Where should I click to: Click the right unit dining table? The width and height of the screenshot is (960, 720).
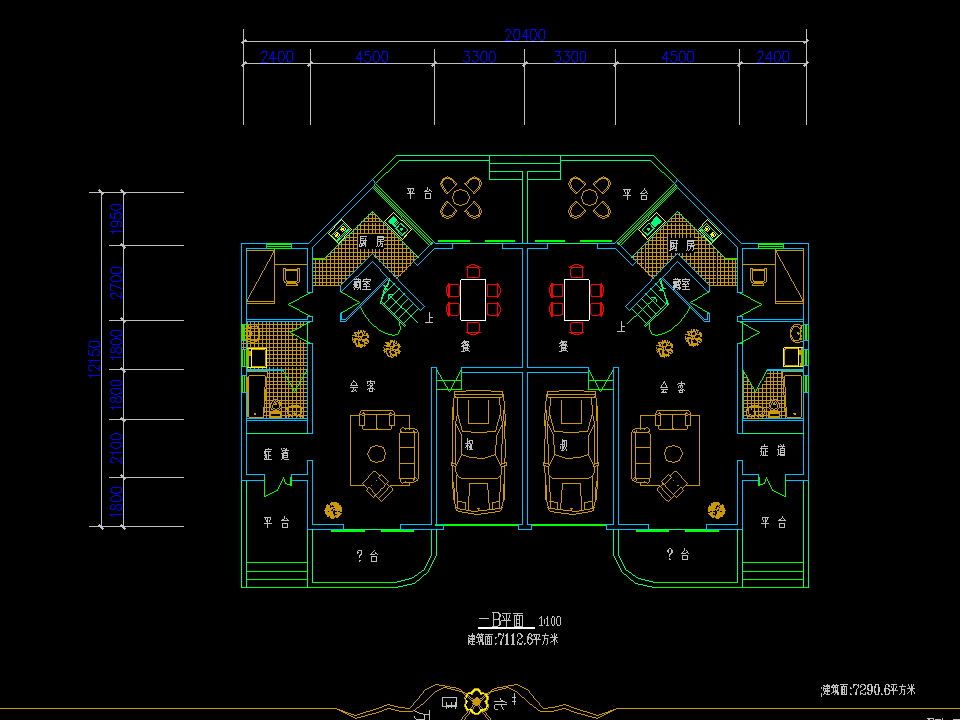point(577,299)
